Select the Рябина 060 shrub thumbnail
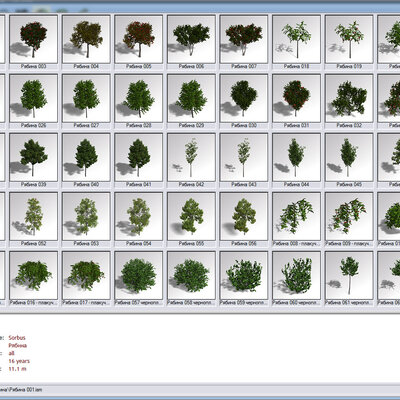Viewport: 400px width, 400px height. 296,275
